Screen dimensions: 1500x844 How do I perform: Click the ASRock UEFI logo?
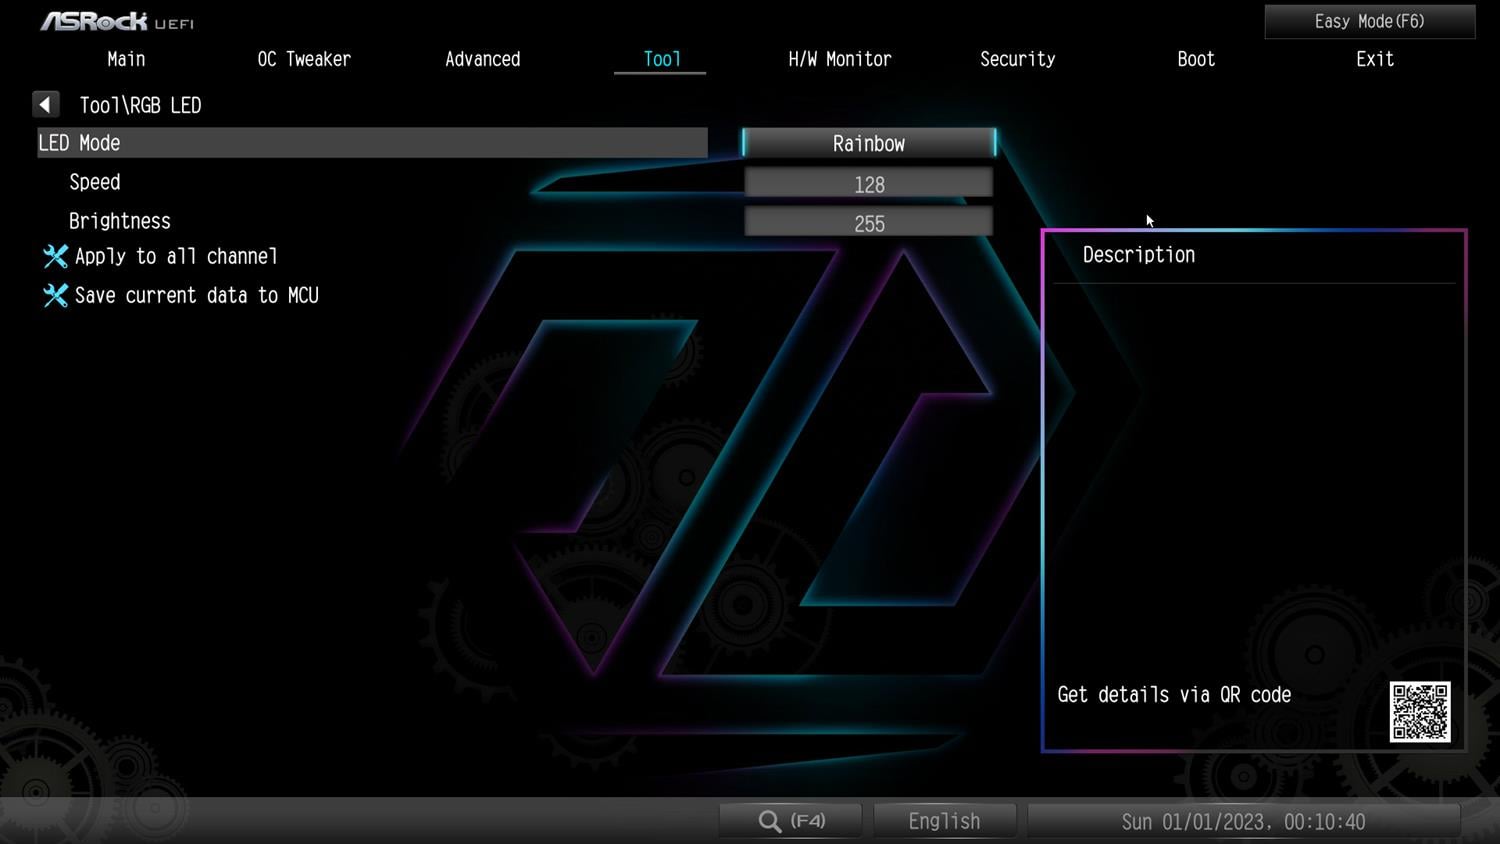click(x=117, y=21)
